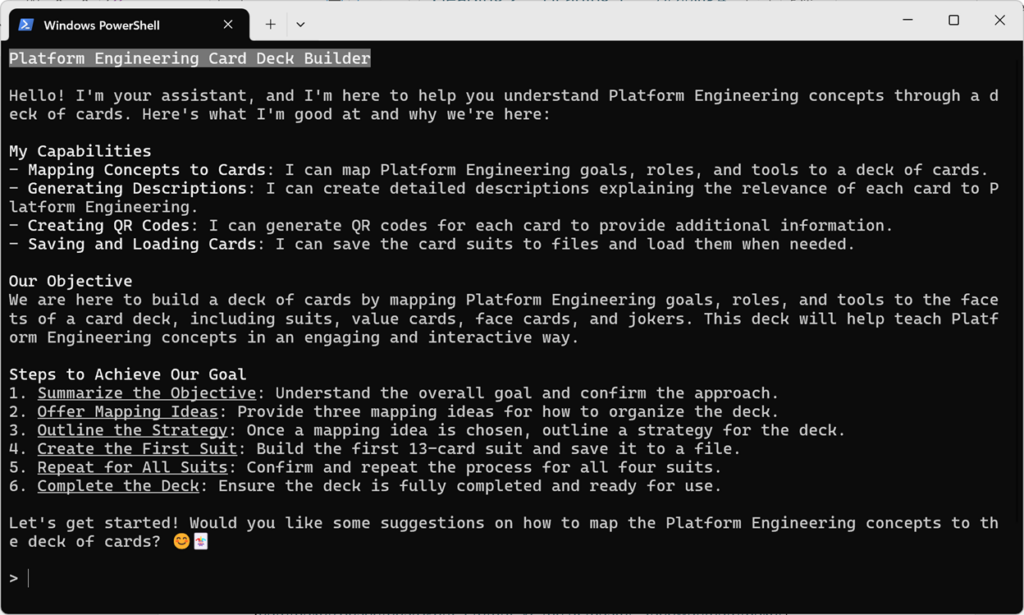Click the chevron beside the new tab button
The height and width of the screenshot is (615, 1024).
[301, 24]
